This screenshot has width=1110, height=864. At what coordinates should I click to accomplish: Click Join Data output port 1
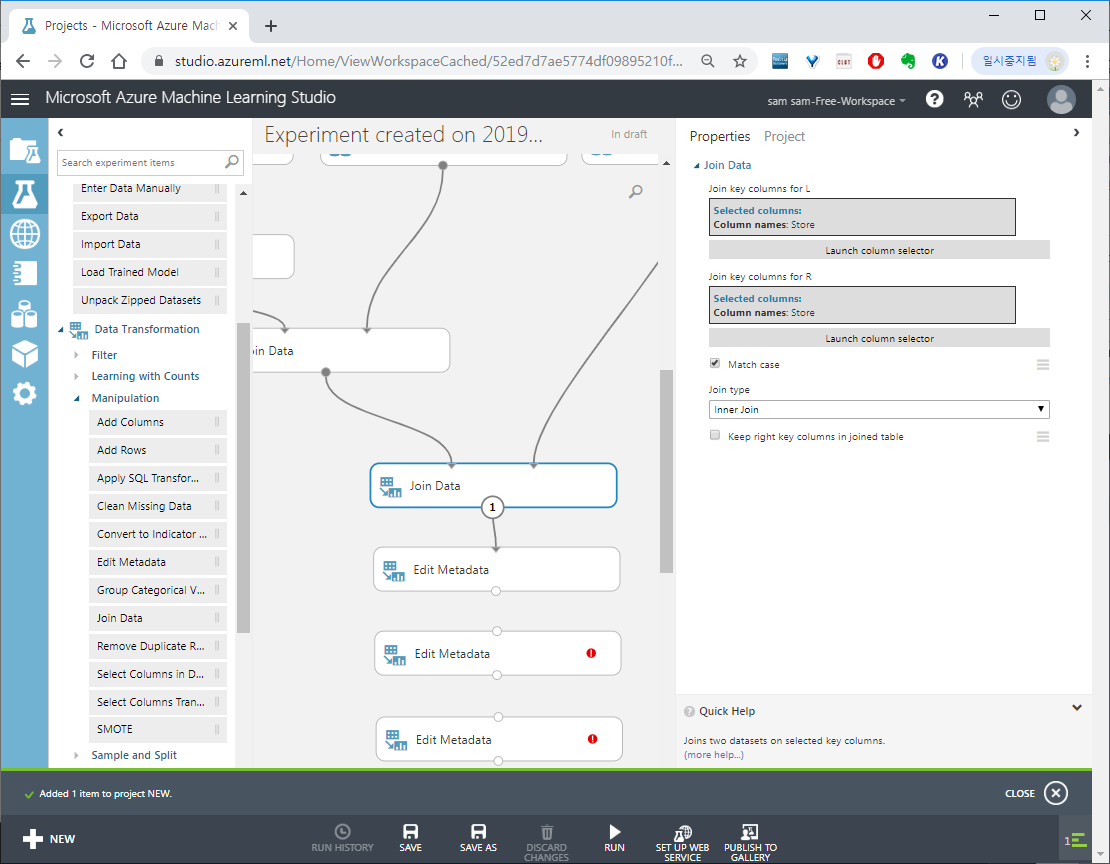tap(493, 507)
